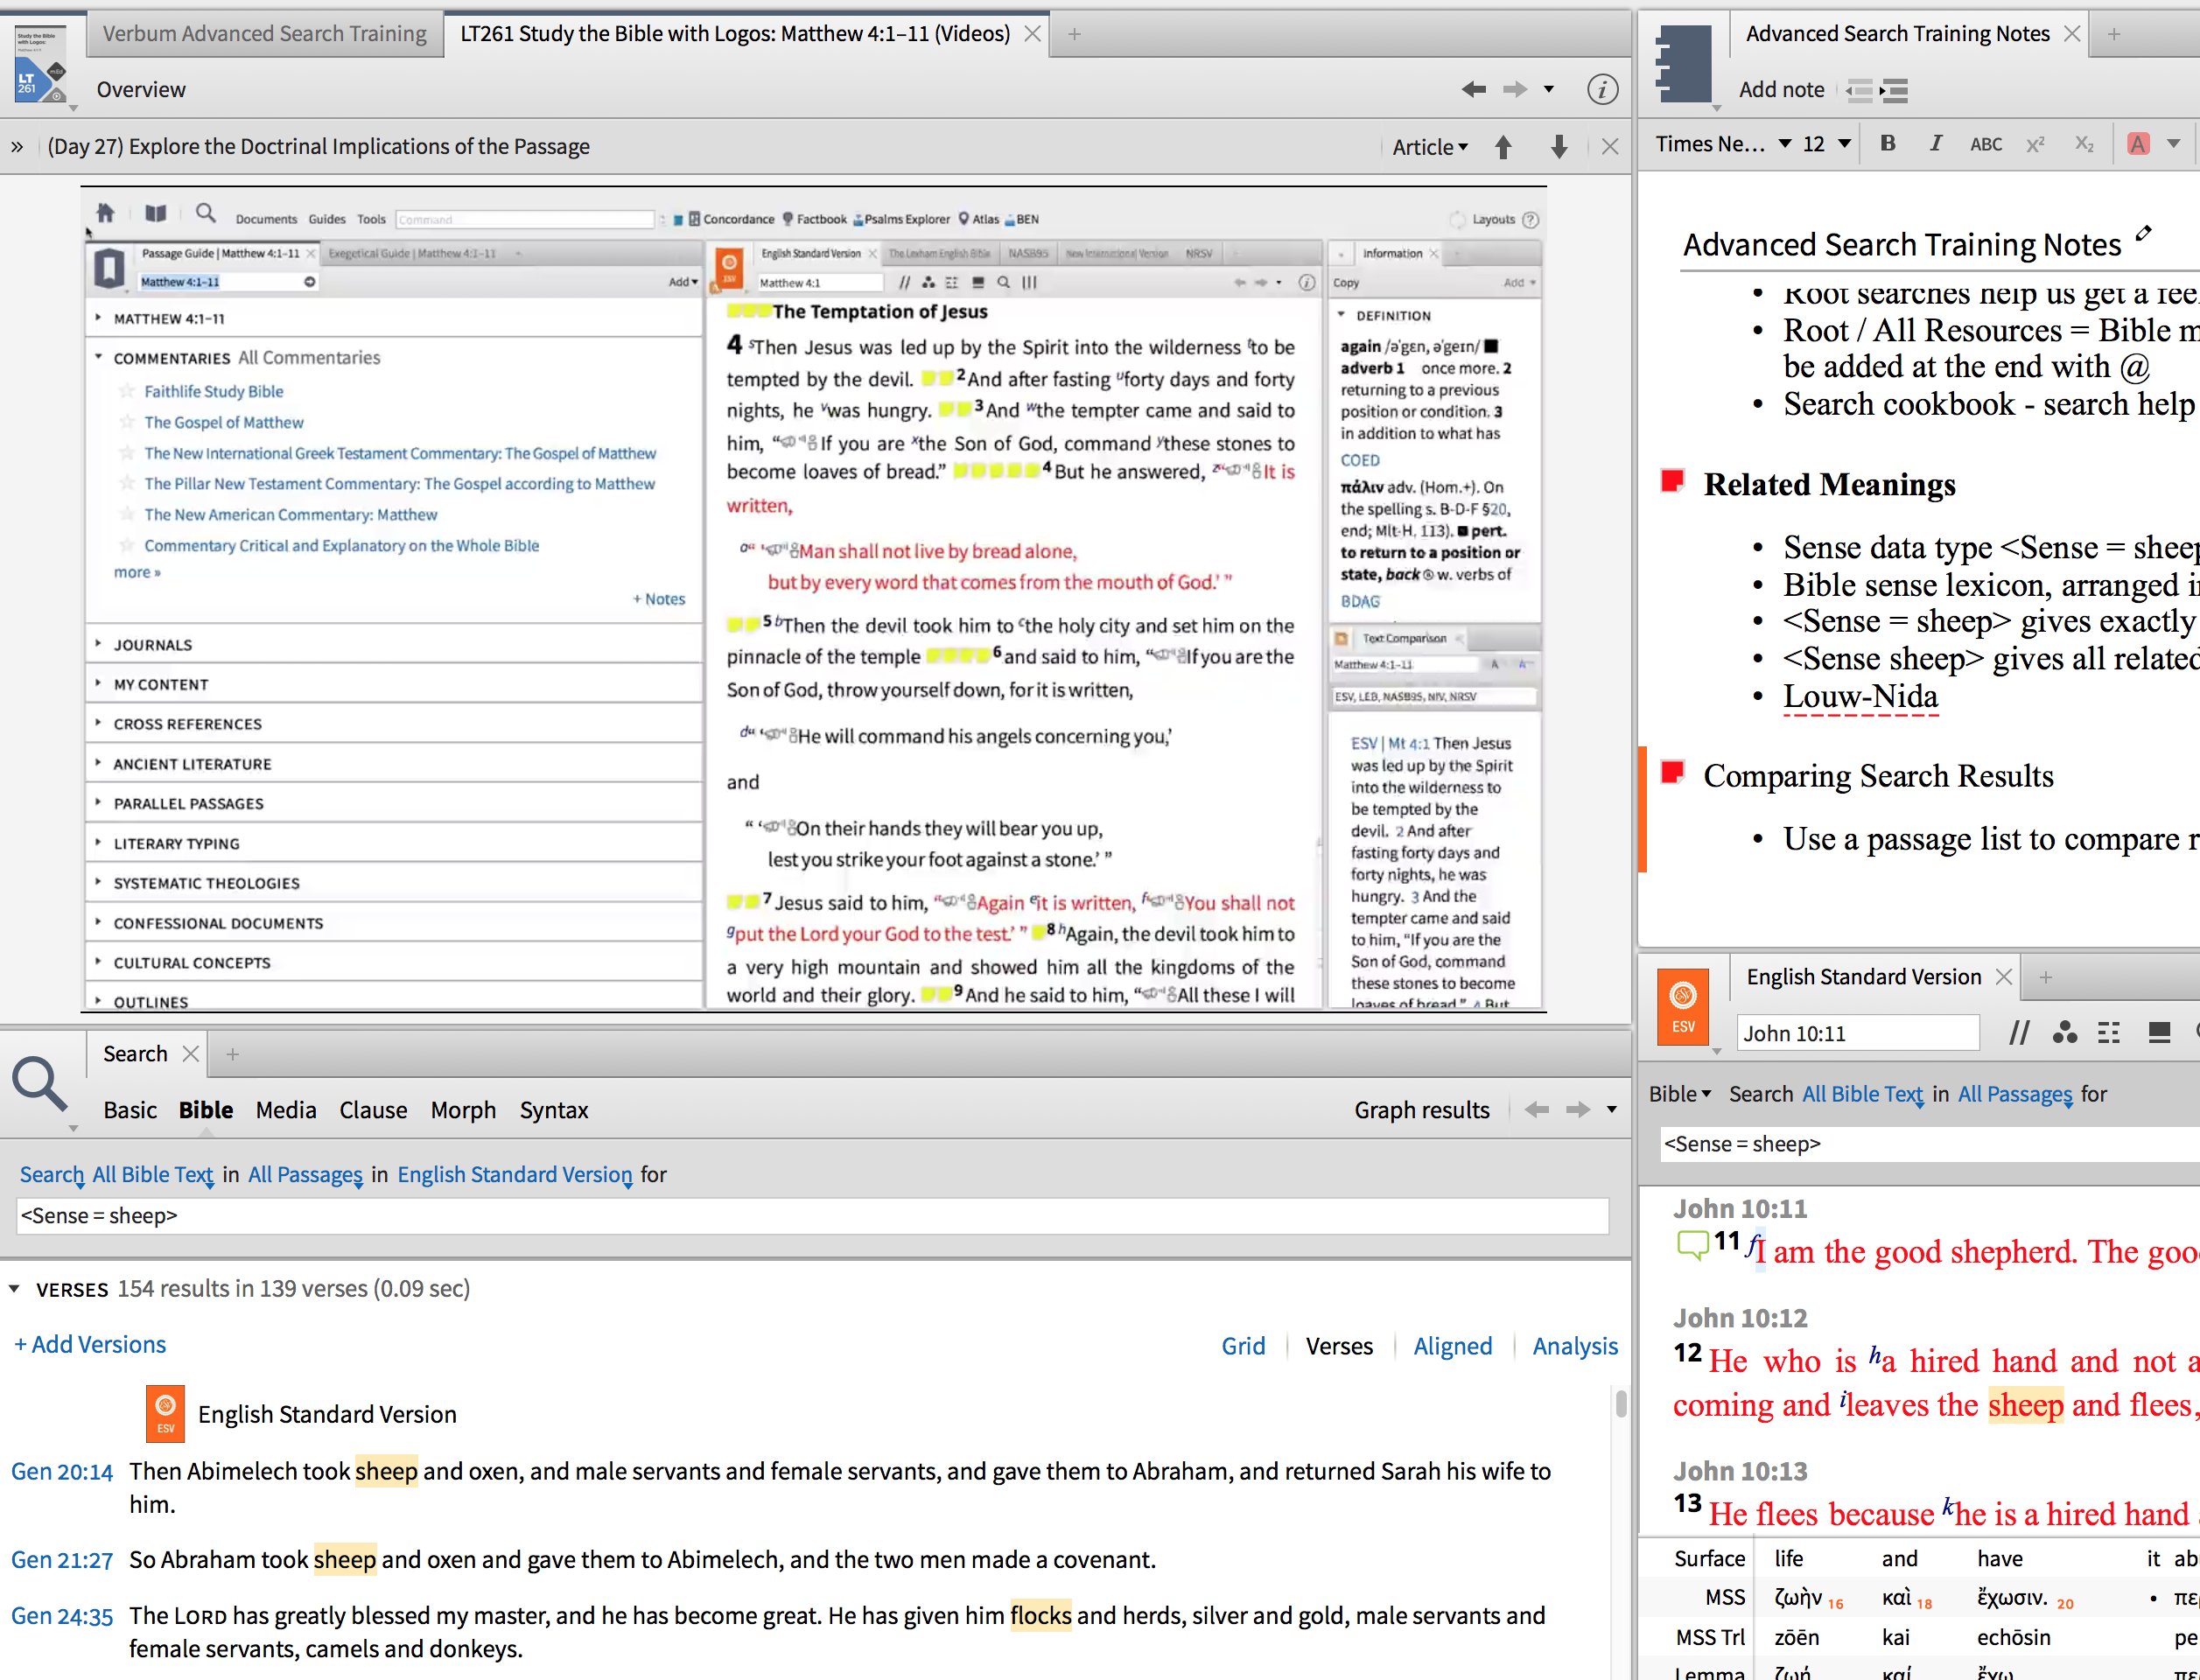
Task: Toggle subscript formatting
Action: [x=2084, y=144]
